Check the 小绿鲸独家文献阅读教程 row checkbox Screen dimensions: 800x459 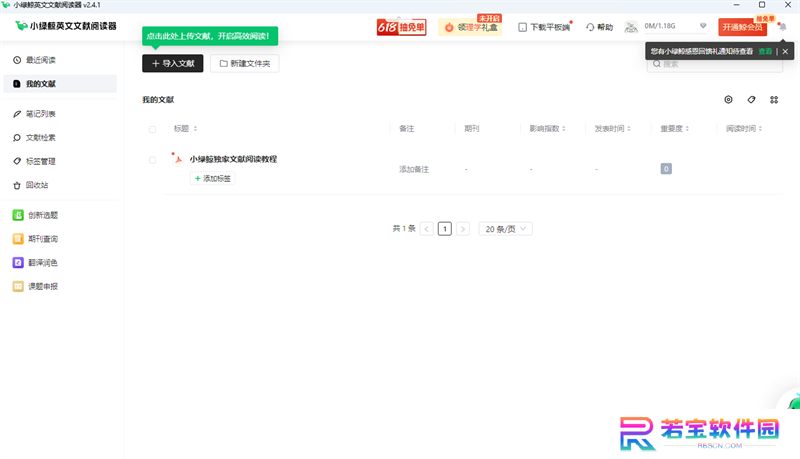click(x=152, y=160)
